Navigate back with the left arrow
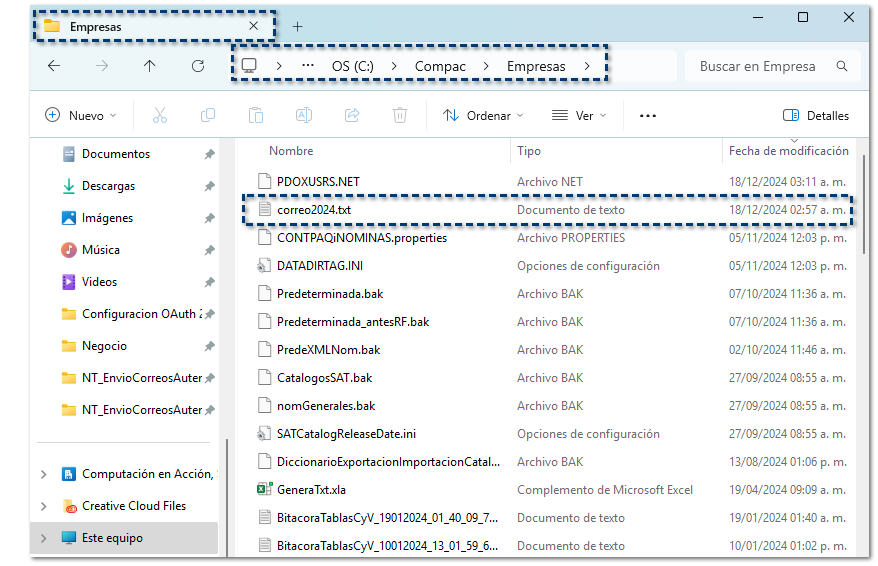878x566 pixels. point(54,66)
